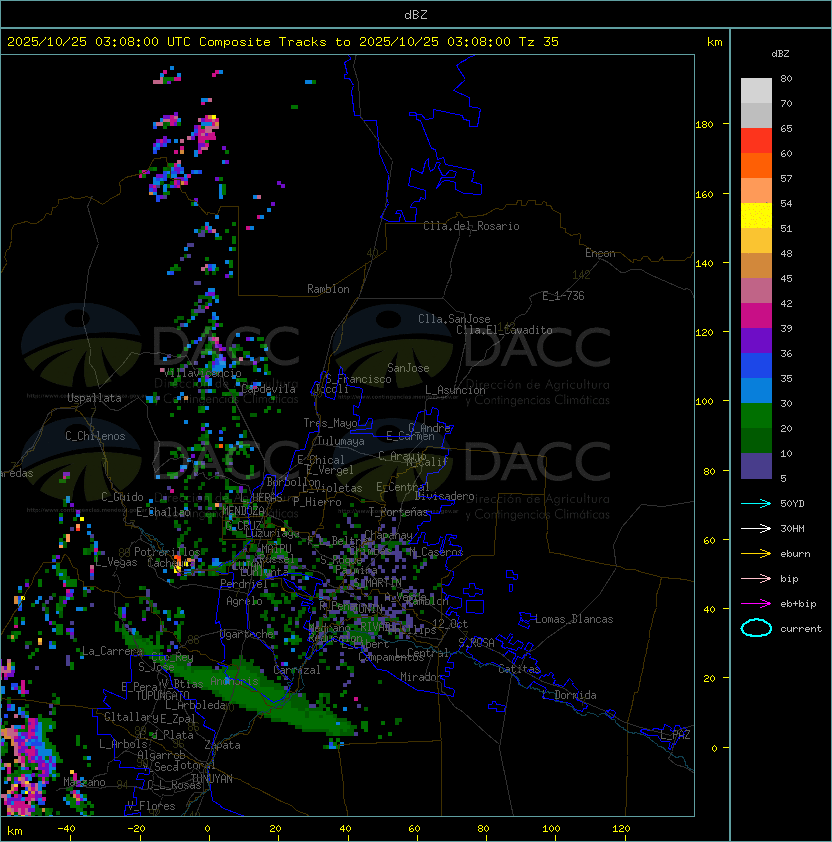
Task: Click the '120' tick on horizontal km axis
Action: click(x=621, y=829)
